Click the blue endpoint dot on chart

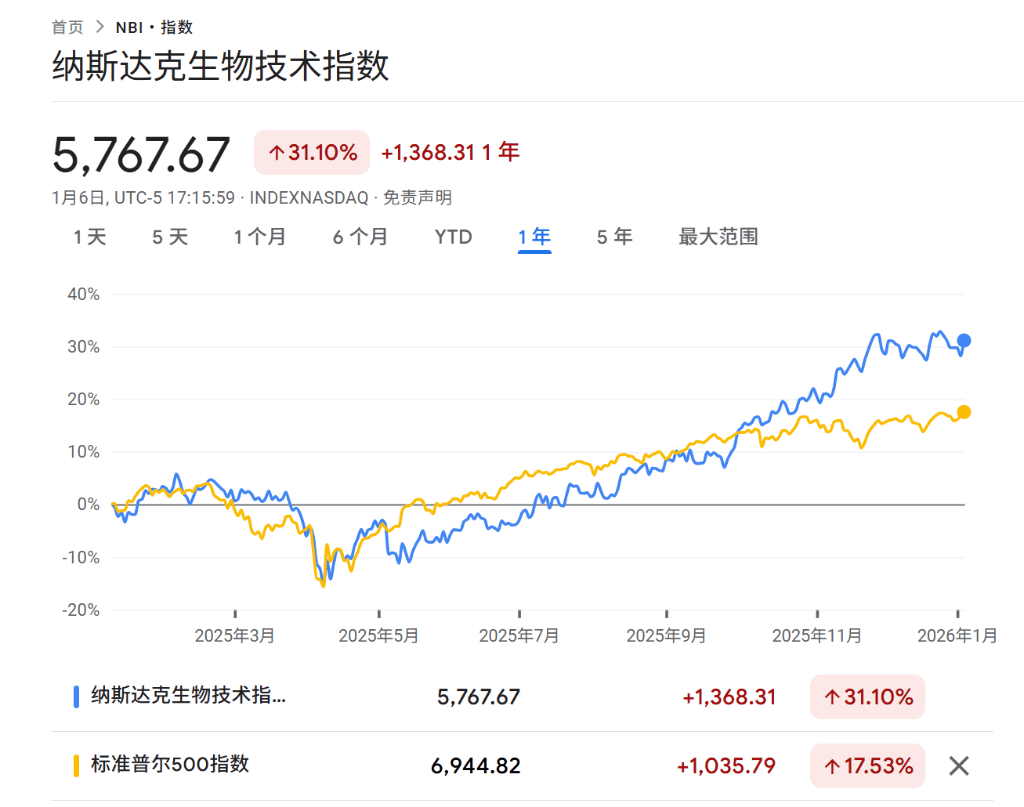pyautogui.click(x=964, y=341)
